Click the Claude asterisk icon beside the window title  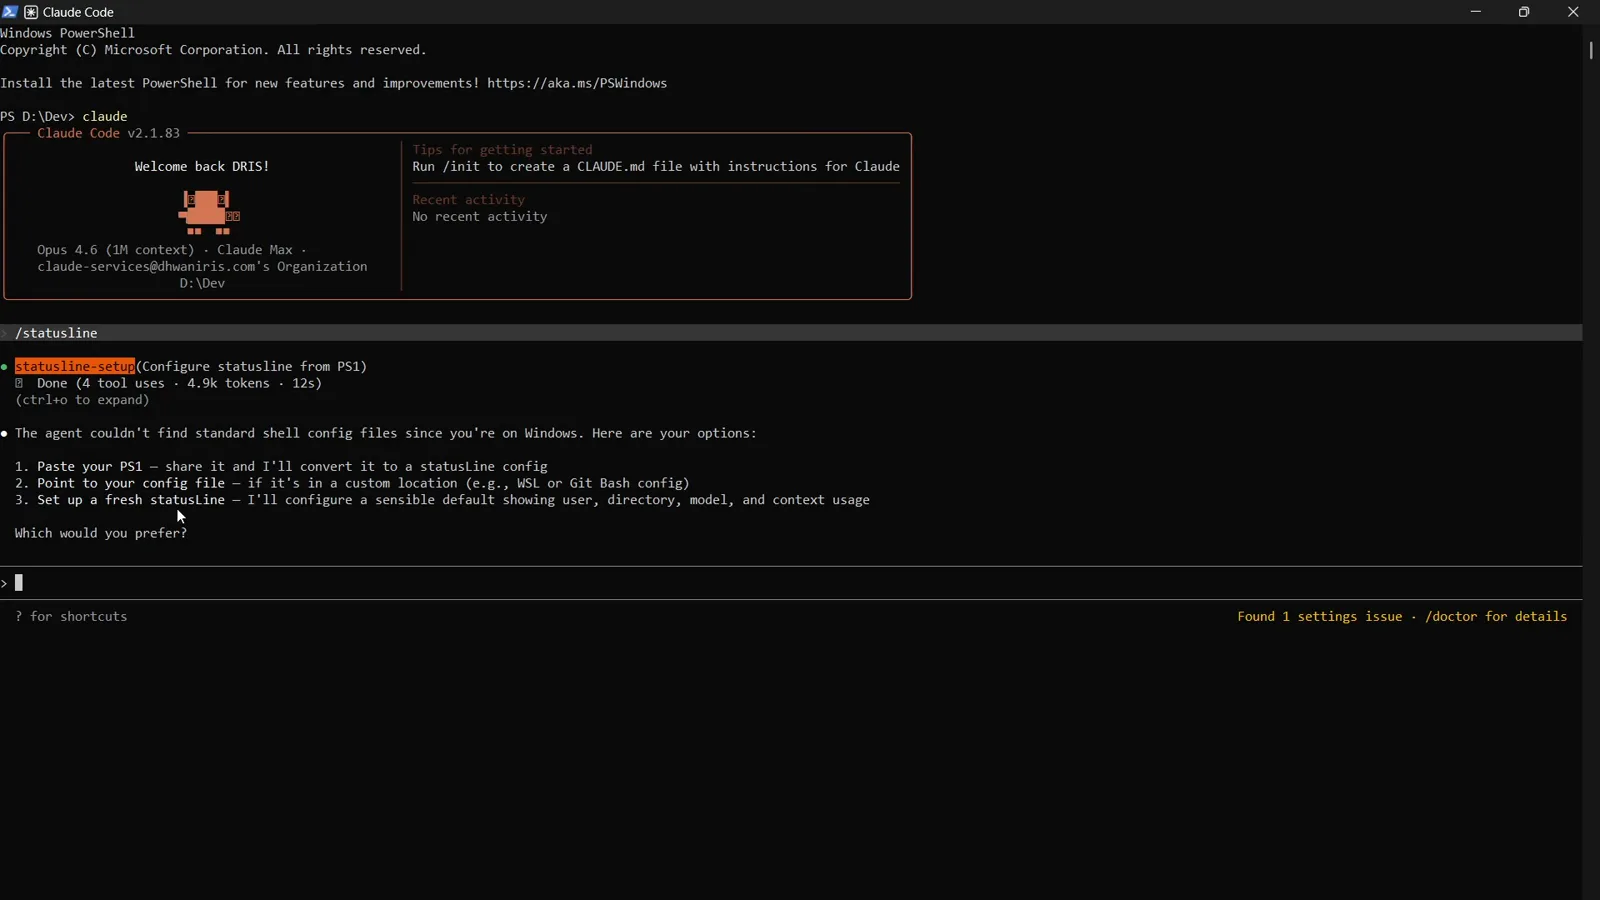31,12
